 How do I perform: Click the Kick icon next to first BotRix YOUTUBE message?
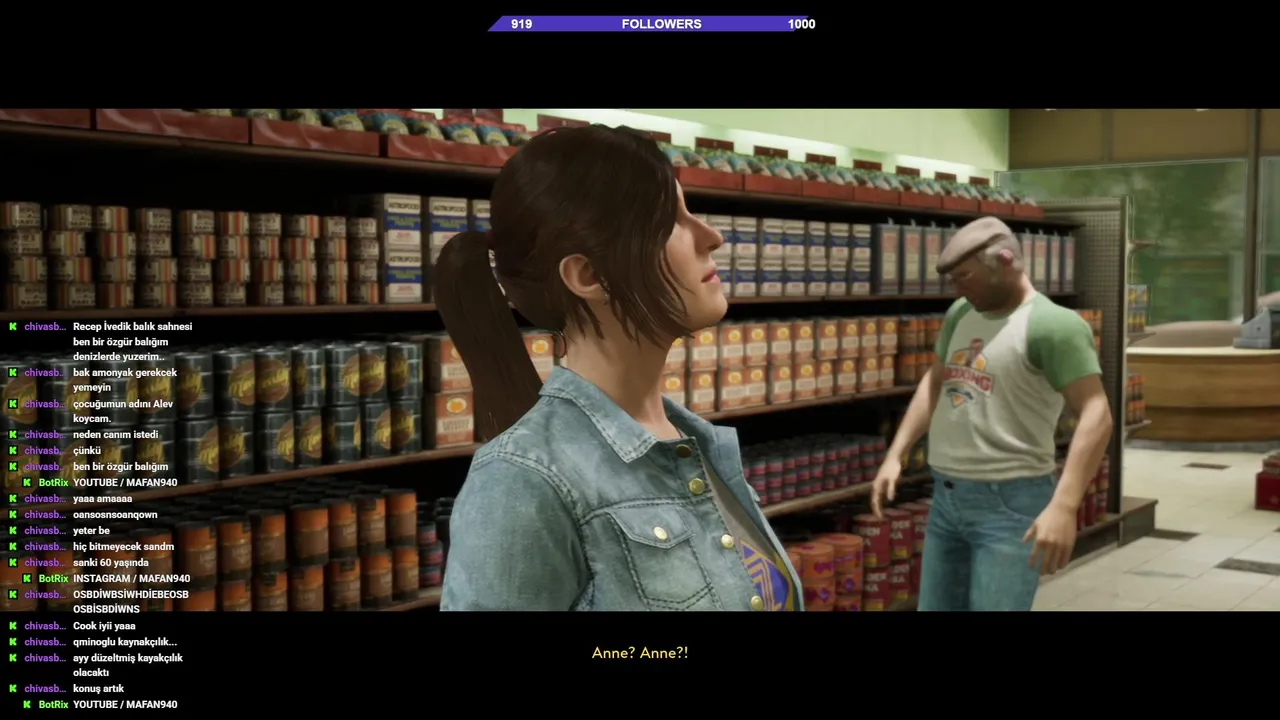coord(27,483)
